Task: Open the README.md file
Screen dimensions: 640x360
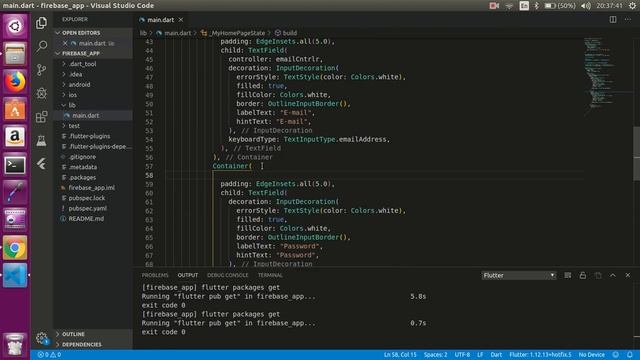Action: [93, 219]
